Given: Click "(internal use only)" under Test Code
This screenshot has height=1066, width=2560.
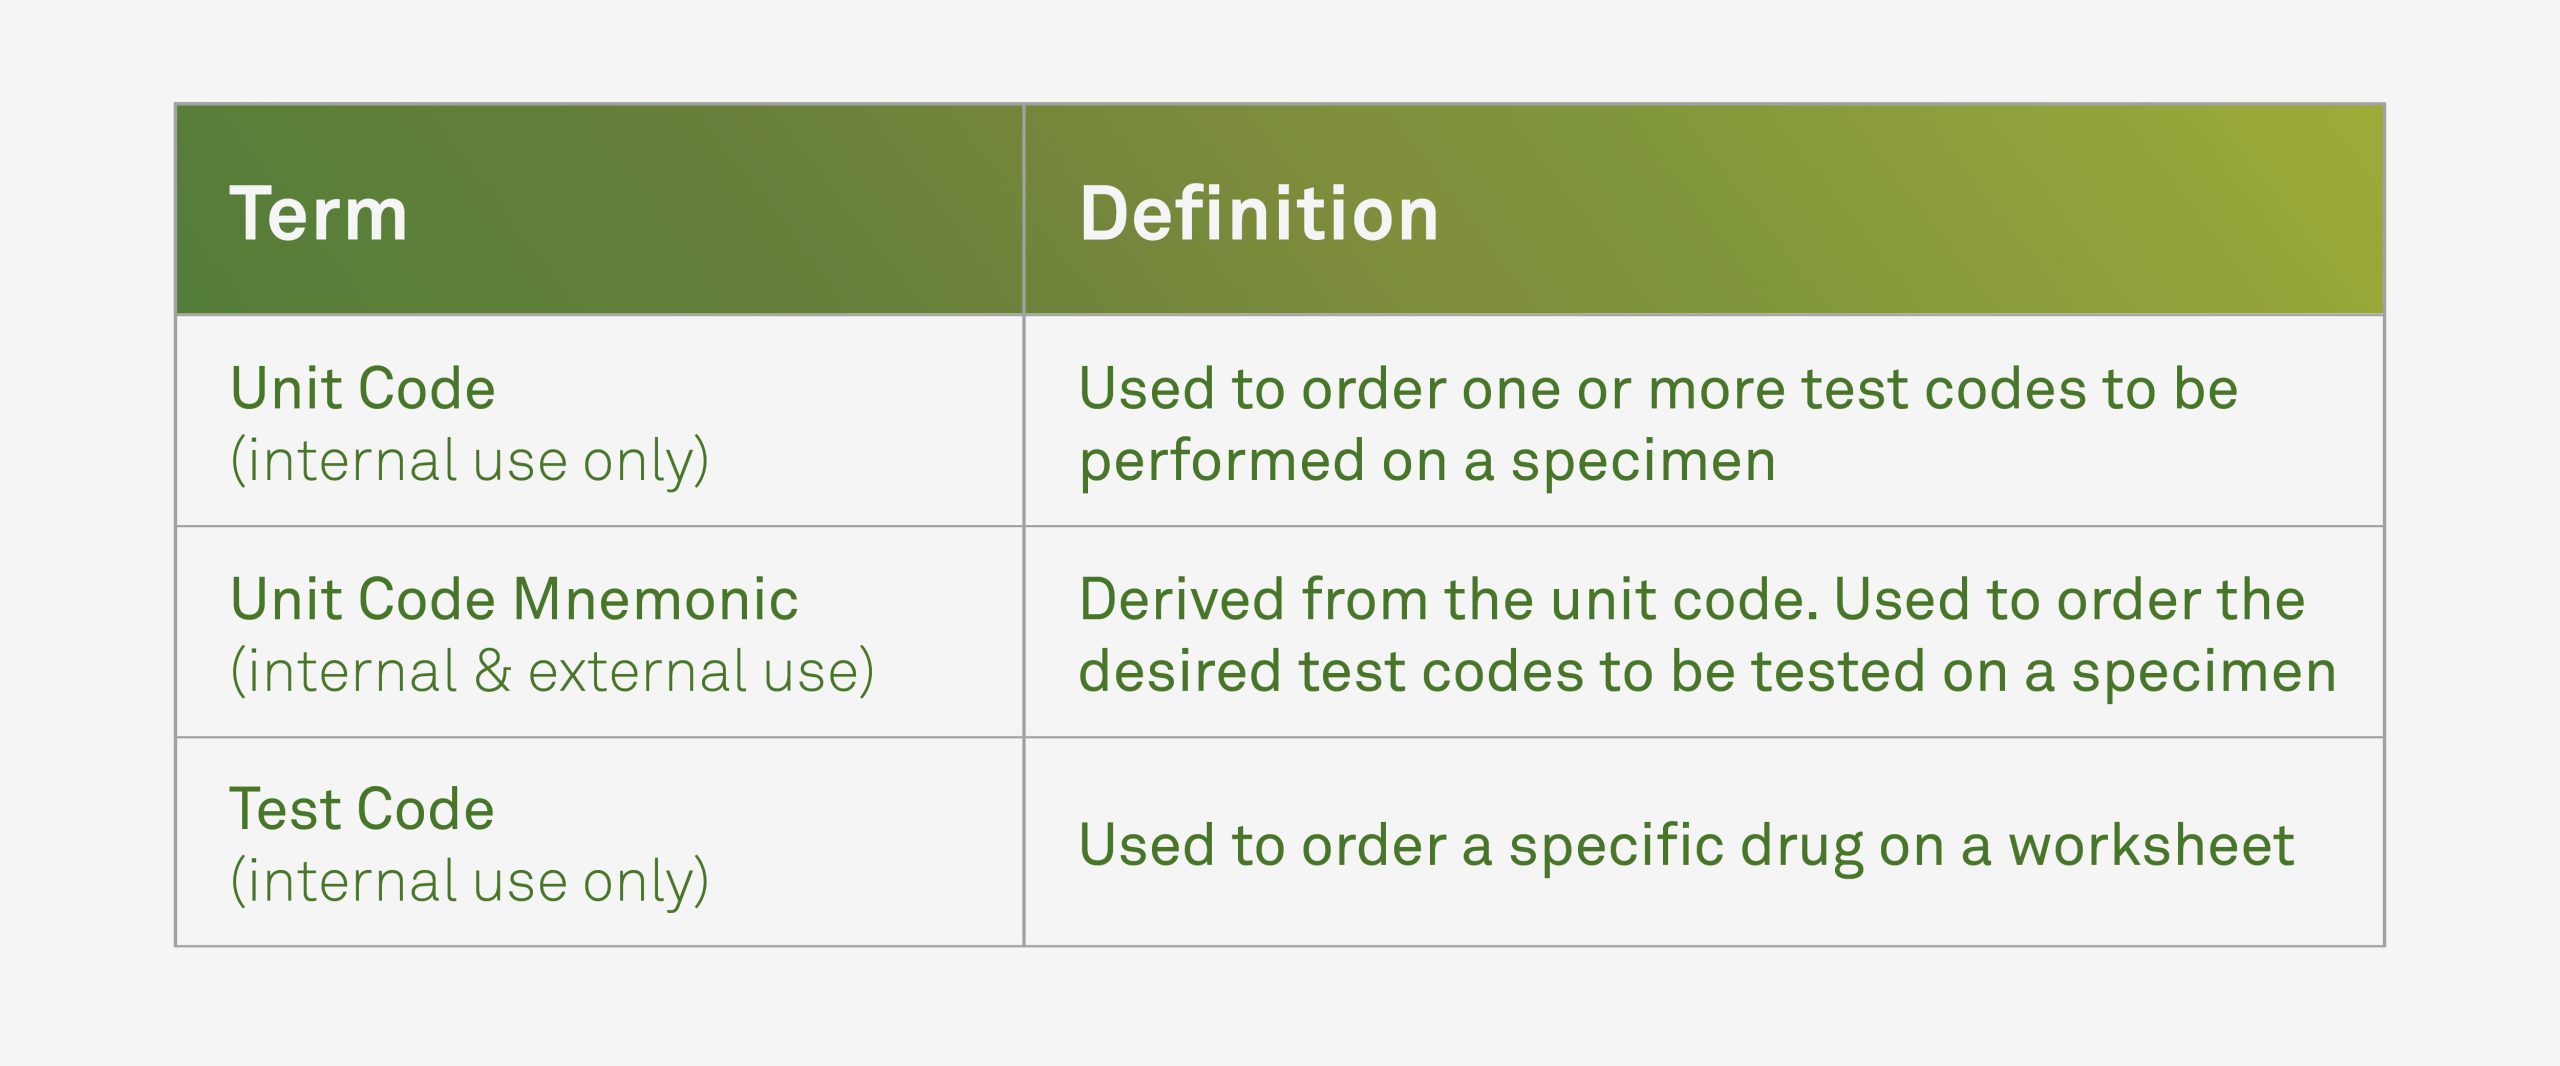Looking at the screenshot, I should tap(469, 881).
